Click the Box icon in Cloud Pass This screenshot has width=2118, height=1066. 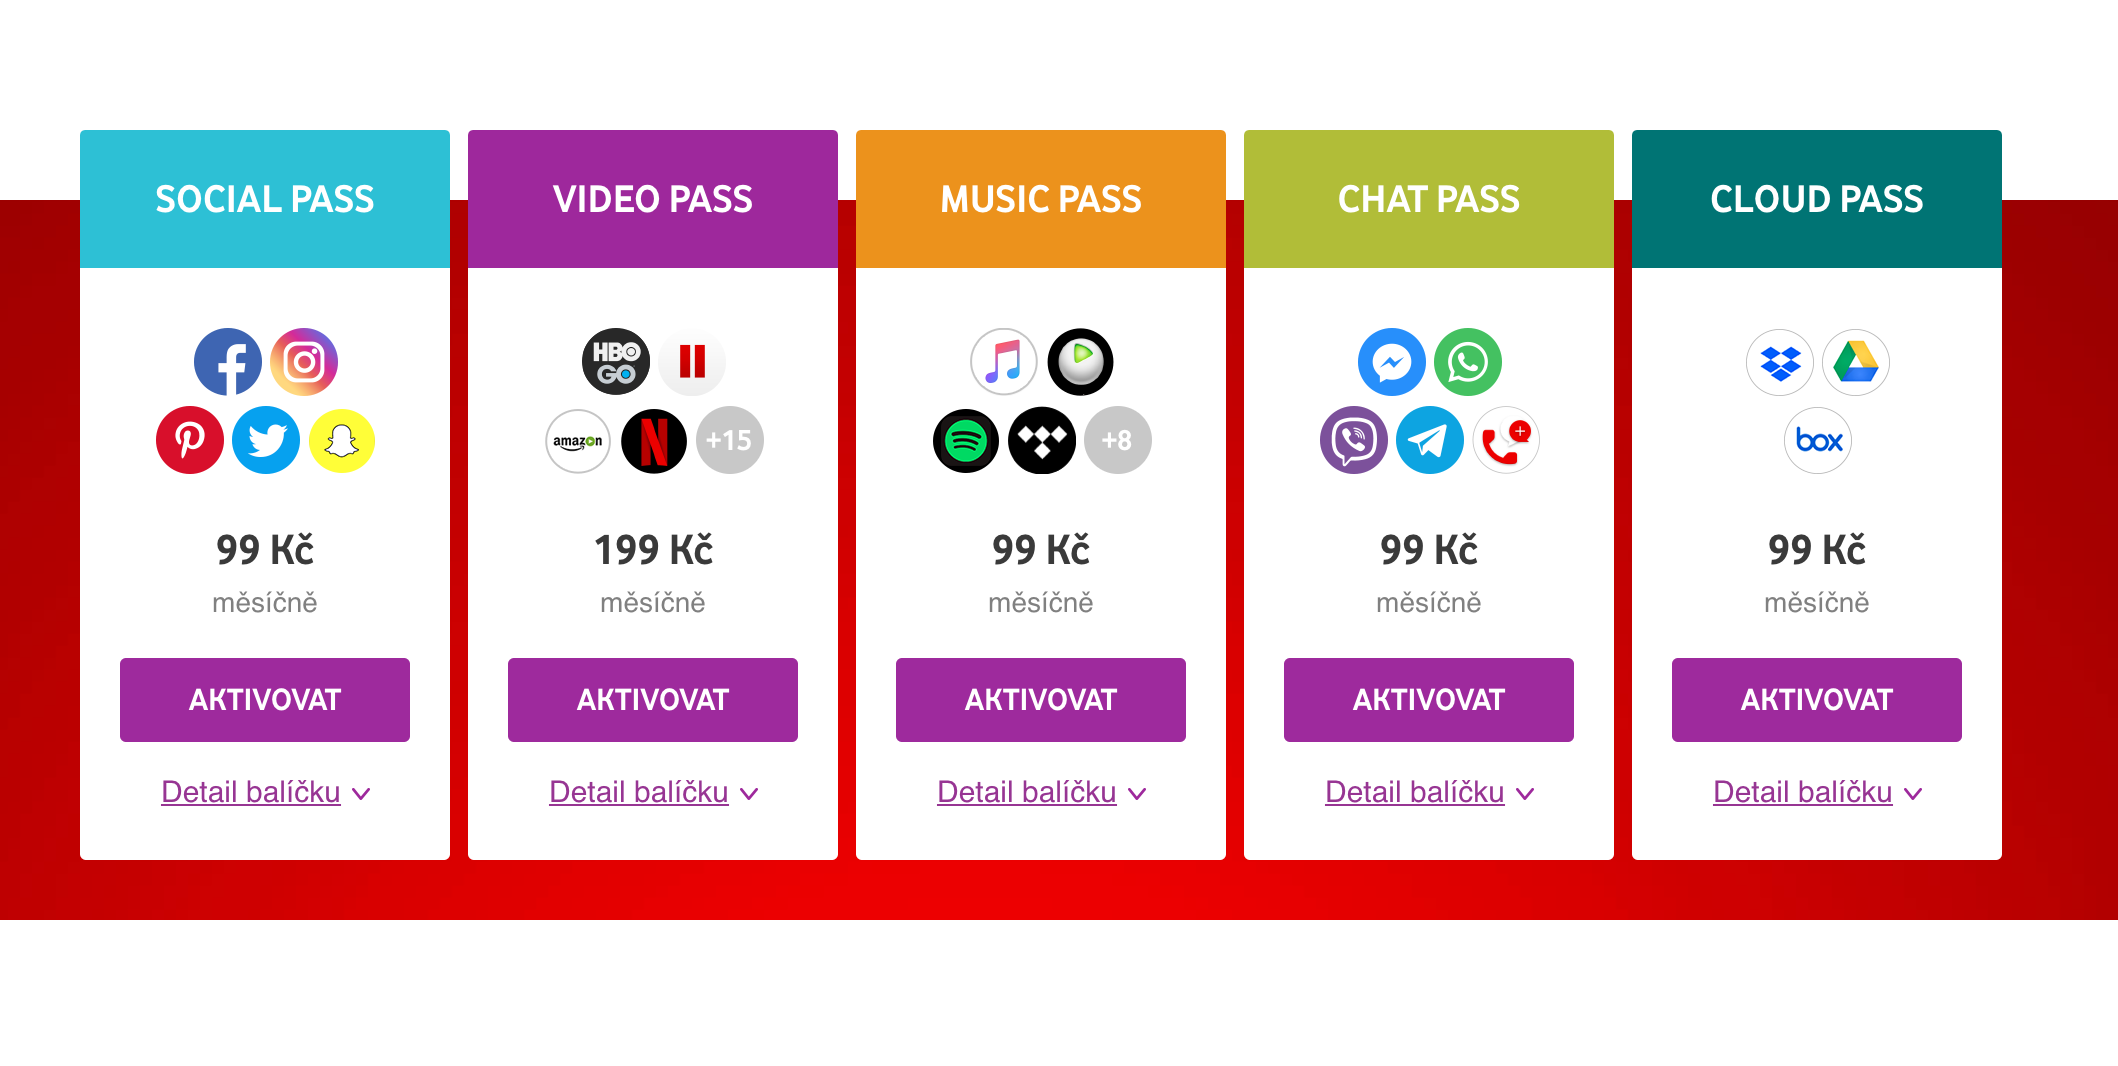tap(1817, 440)
